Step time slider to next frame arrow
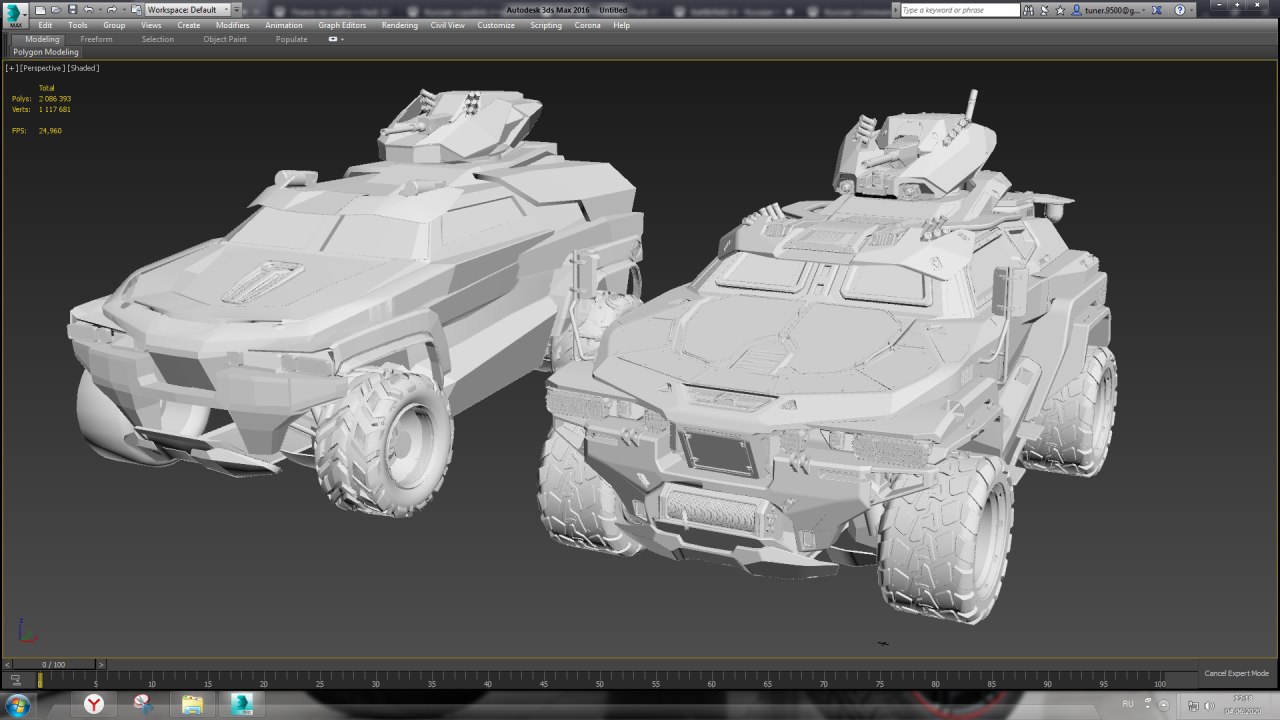This screenshot has height=720, width=1280. (100, 664)
